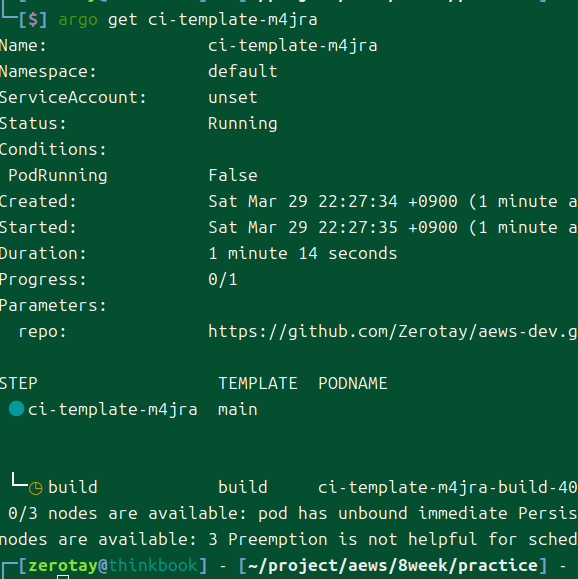
Task: Click the thinkbook hostname in prompt
Action: click(153, 565)
